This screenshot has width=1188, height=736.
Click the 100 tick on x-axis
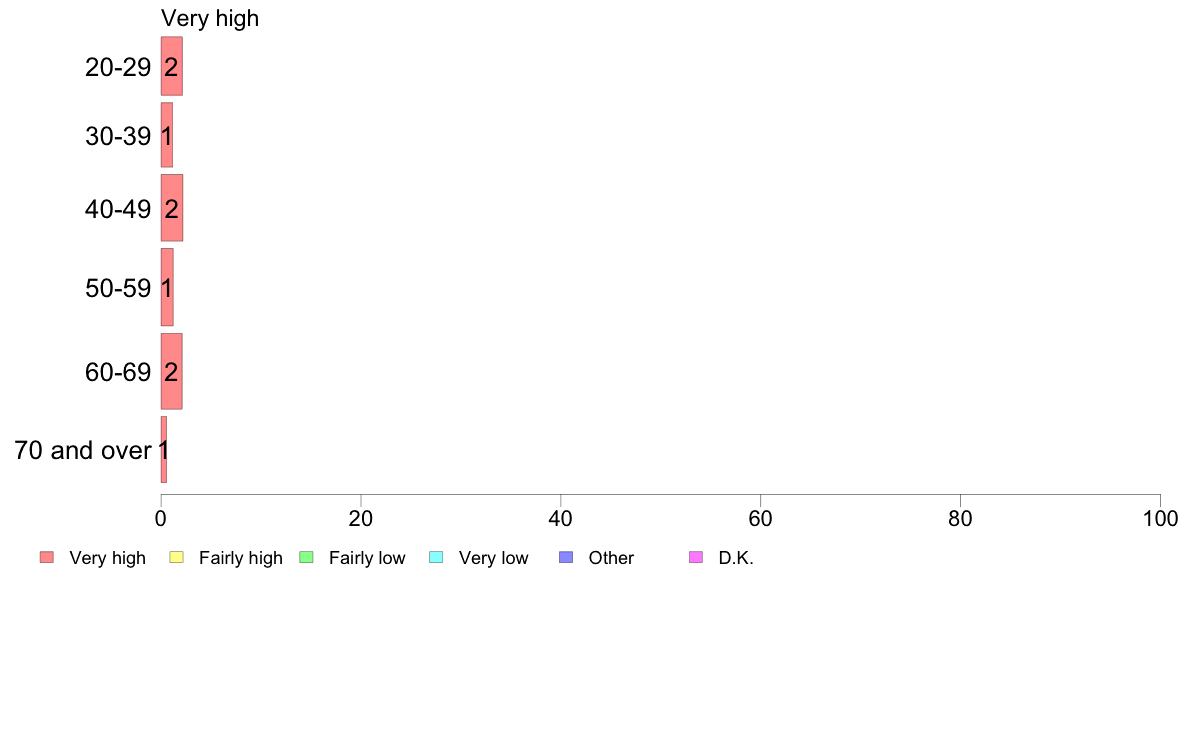(1160, 518)
